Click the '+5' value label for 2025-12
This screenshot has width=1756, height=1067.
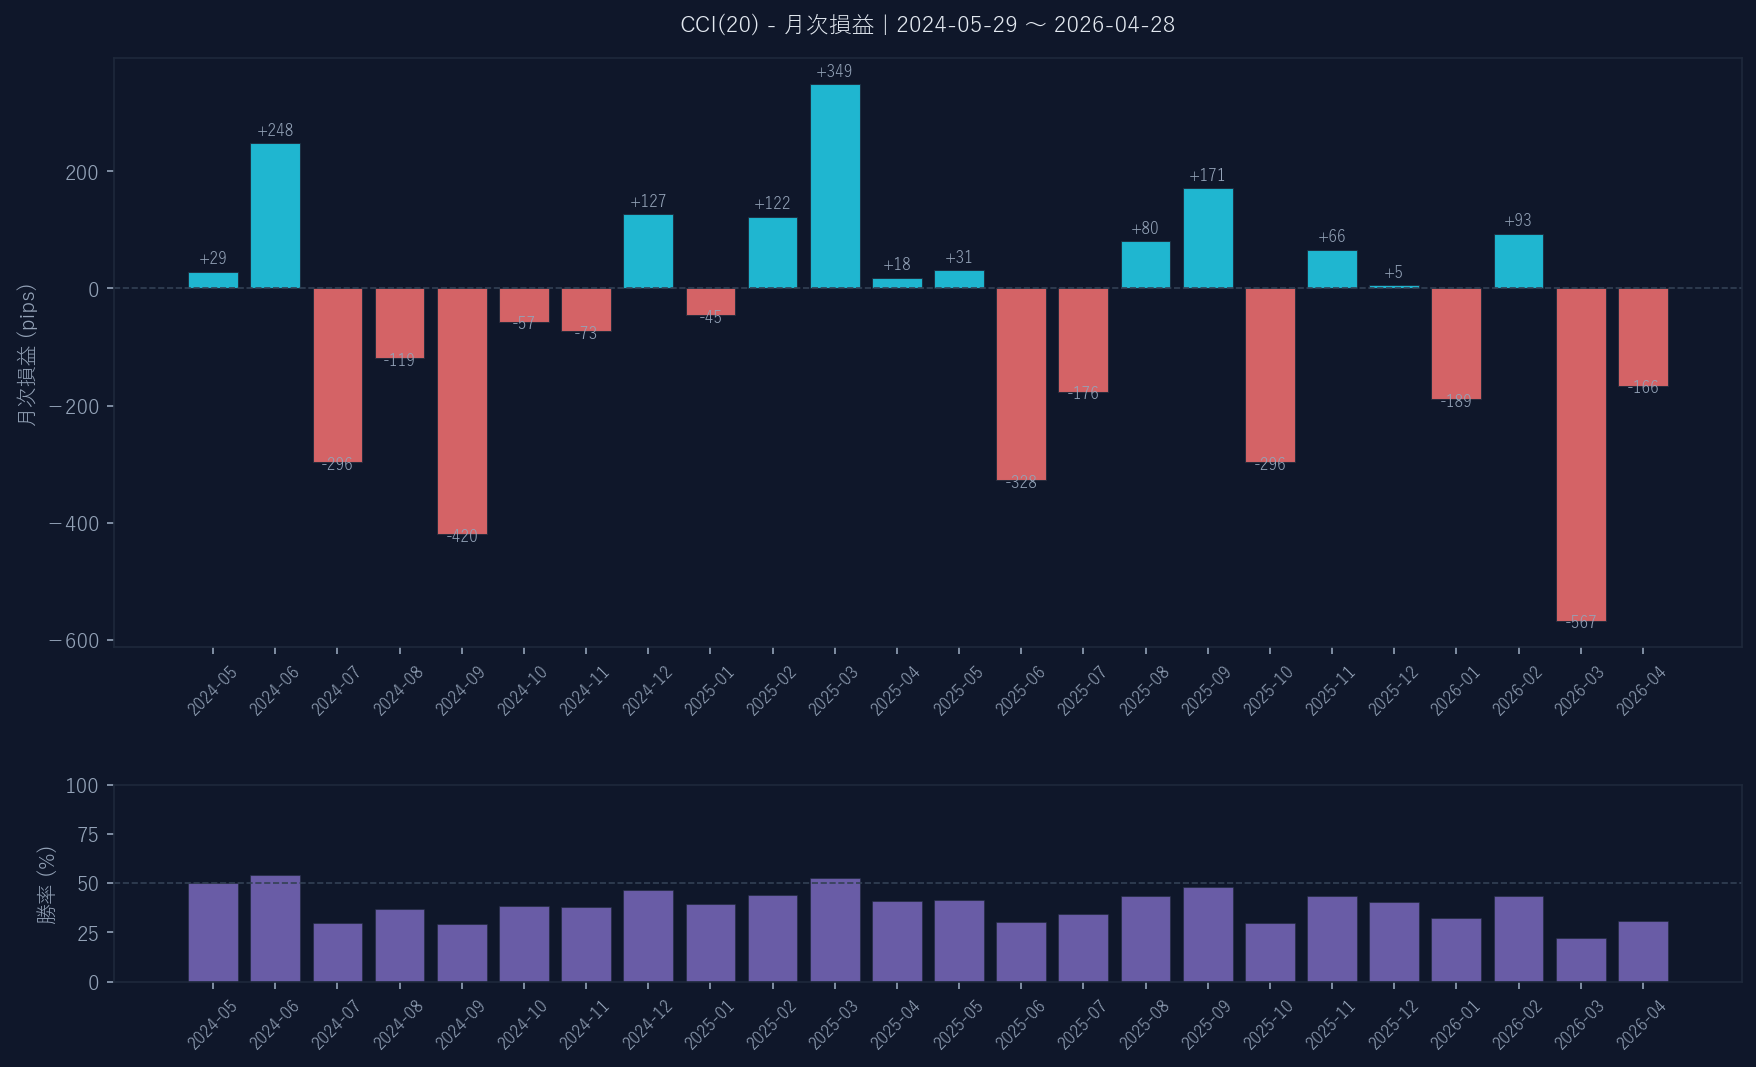click(x=1393, y=272)
